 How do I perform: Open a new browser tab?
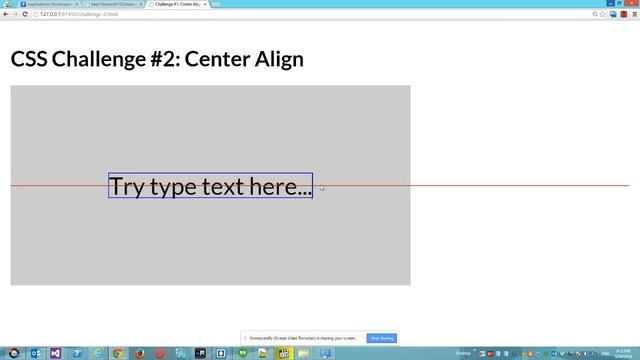tap(216, 4)
